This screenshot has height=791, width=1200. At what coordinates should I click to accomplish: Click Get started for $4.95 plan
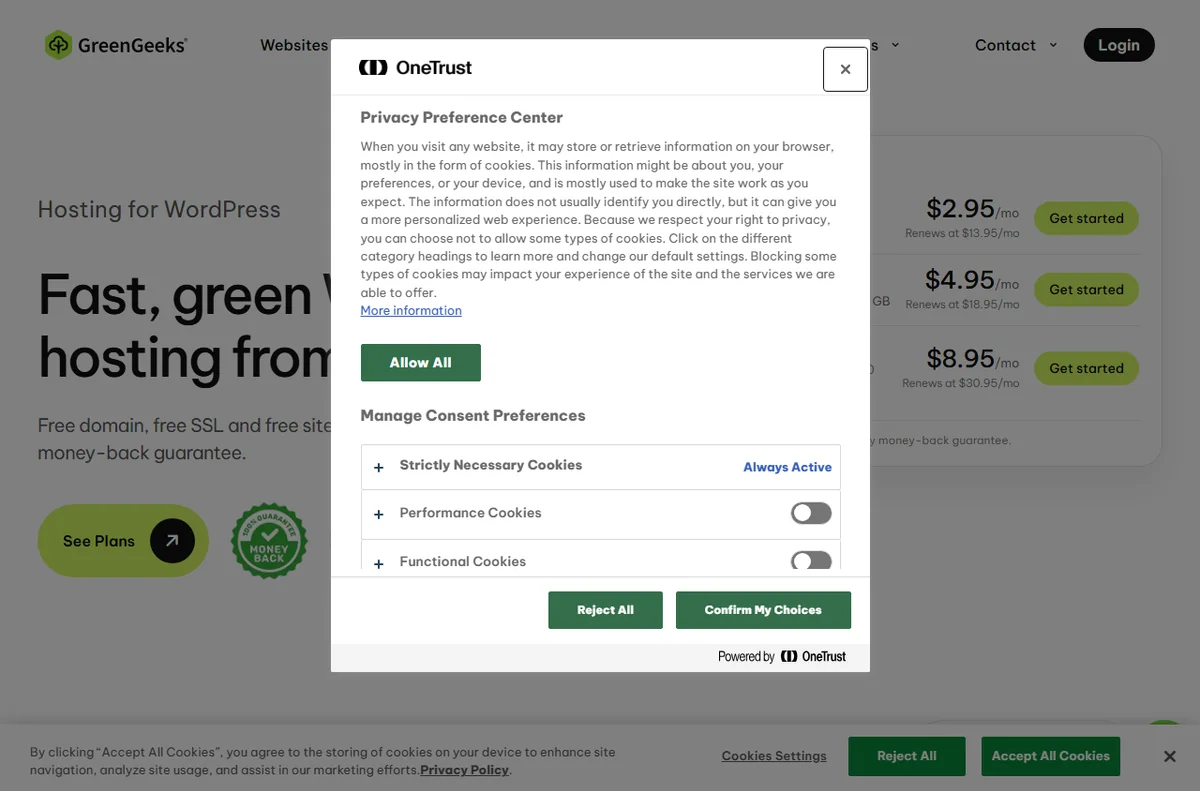point(1086,289)
